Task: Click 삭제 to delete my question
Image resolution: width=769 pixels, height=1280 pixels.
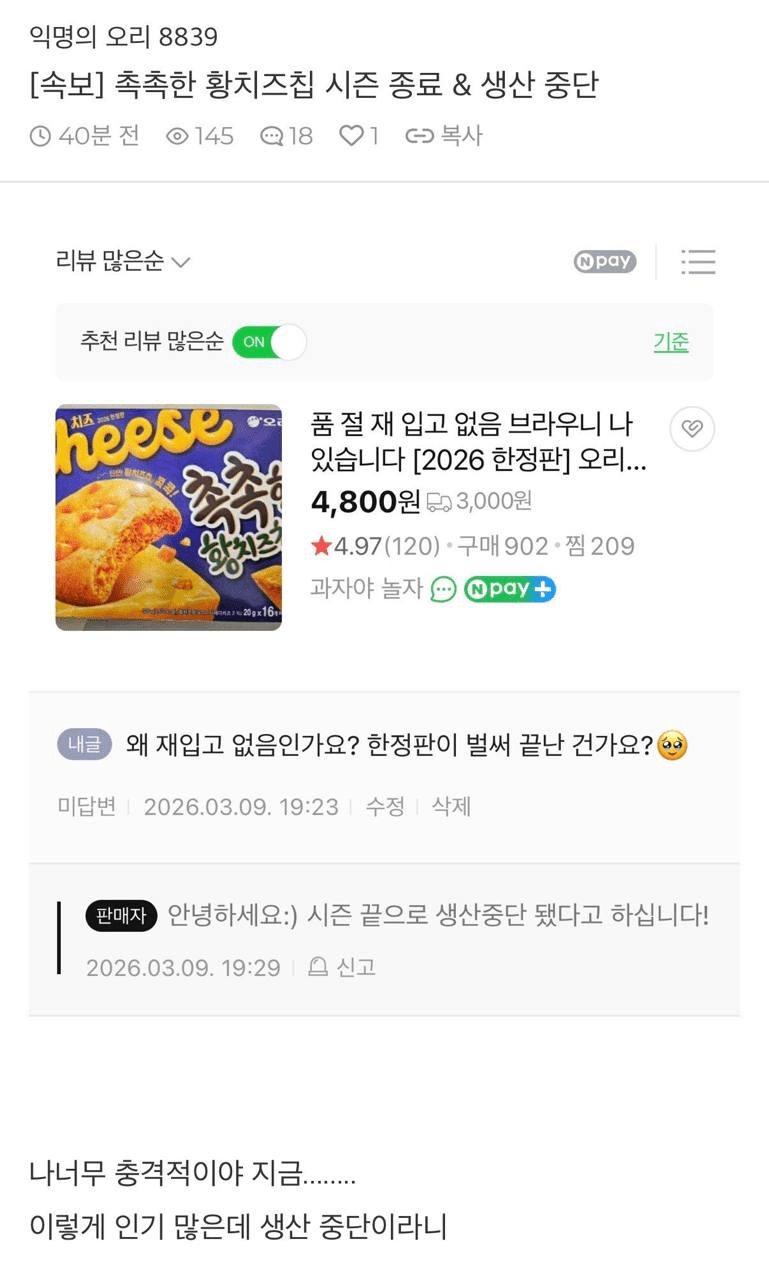Action: tap(451, 806)
